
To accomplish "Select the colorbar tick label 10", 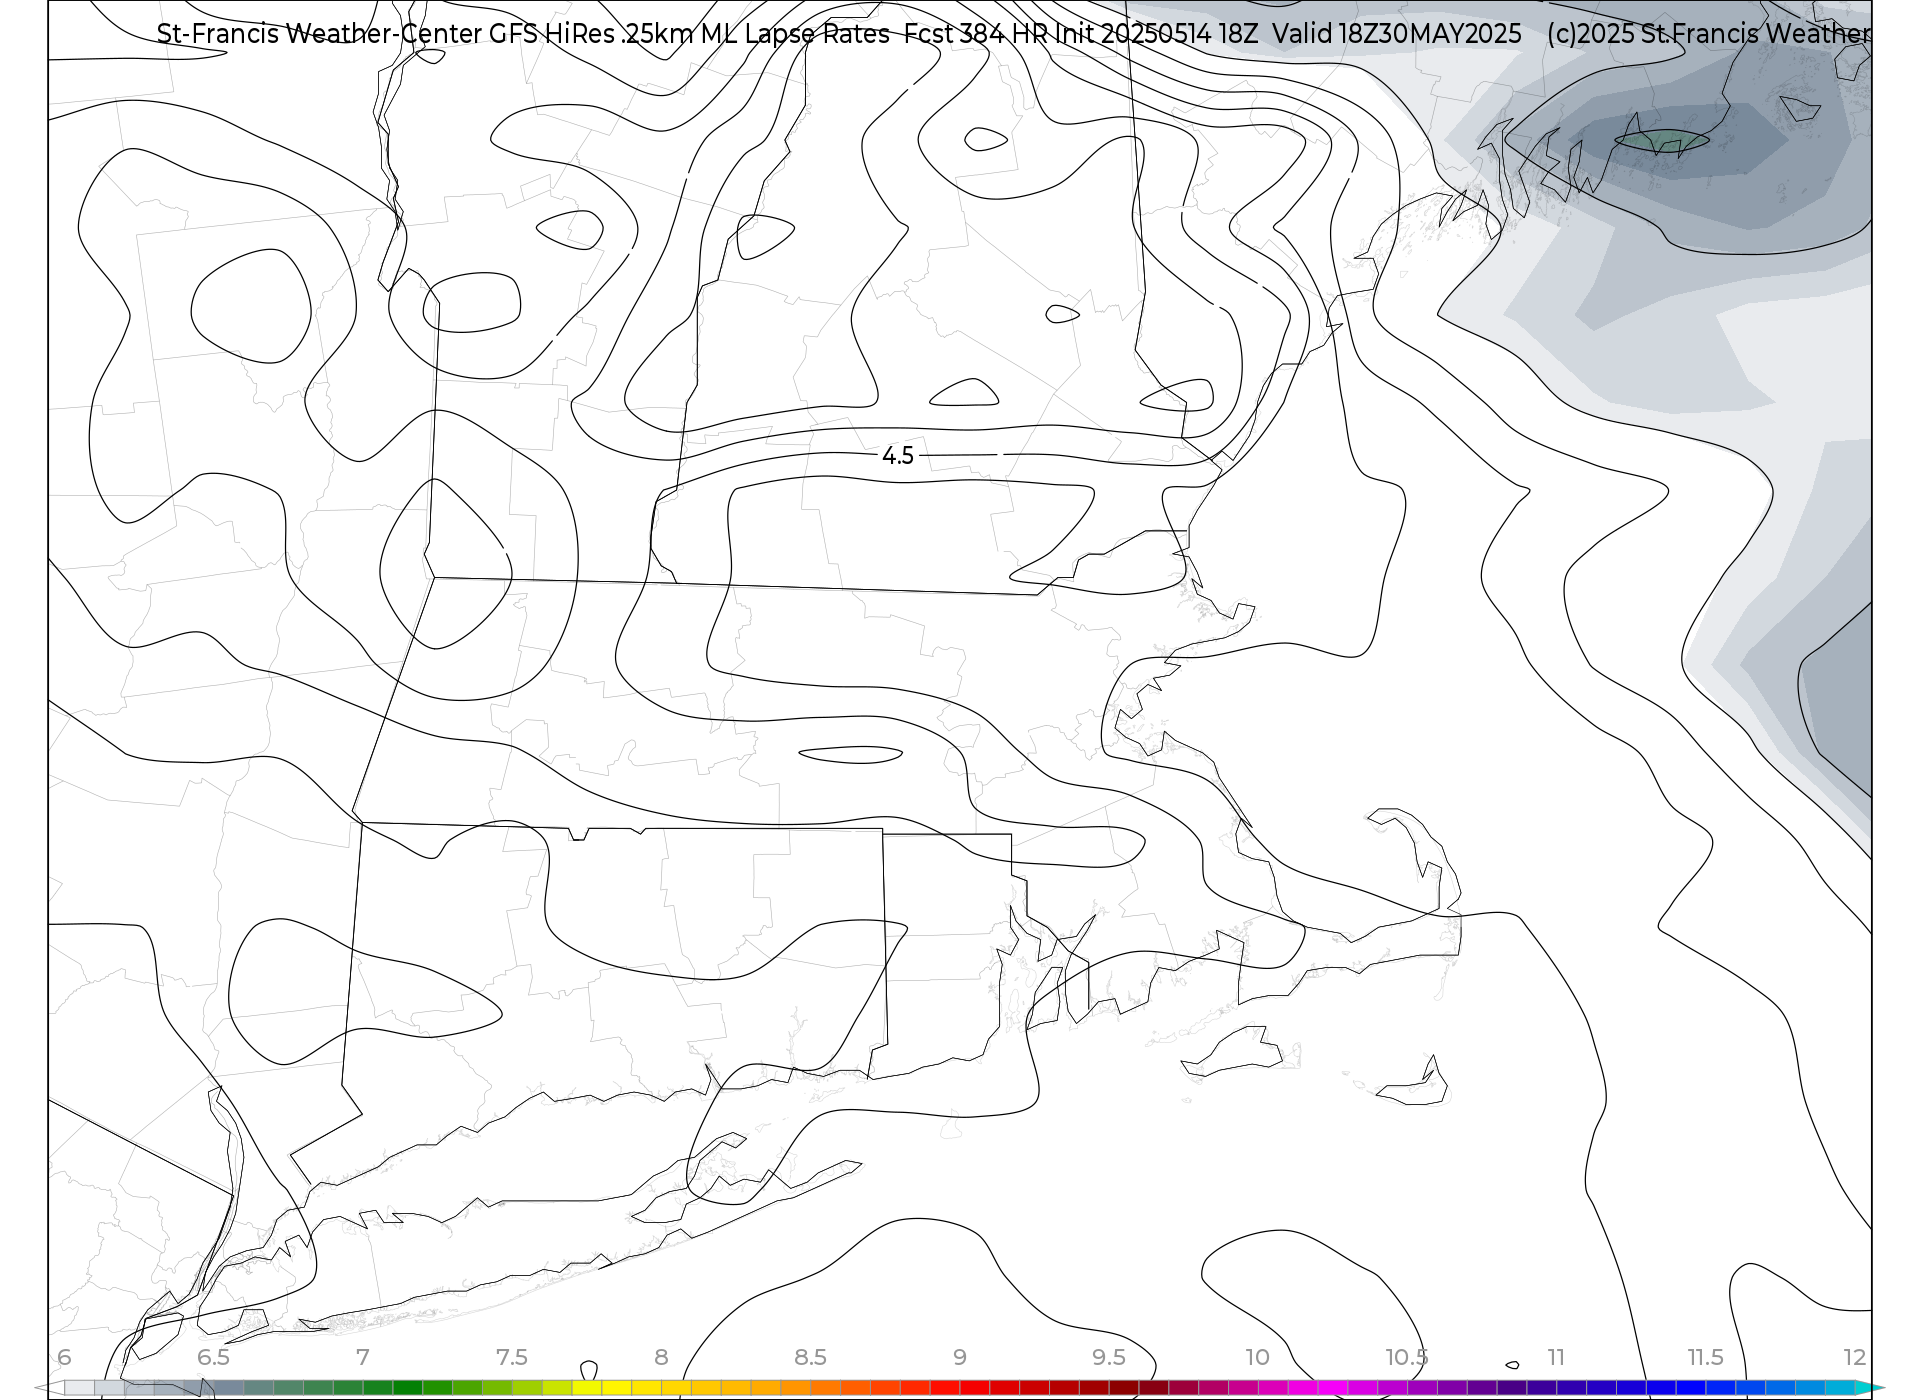I will click(x=1258, y=1357).
